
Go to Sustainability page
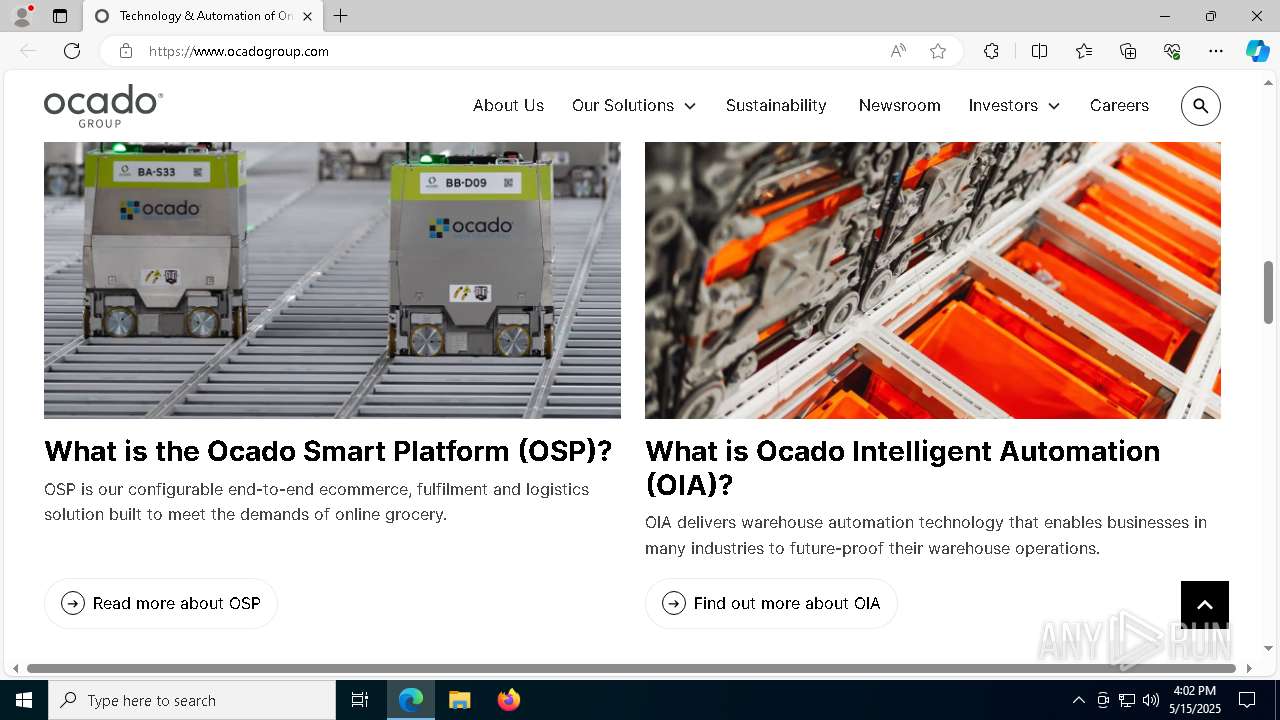(776, 106)
